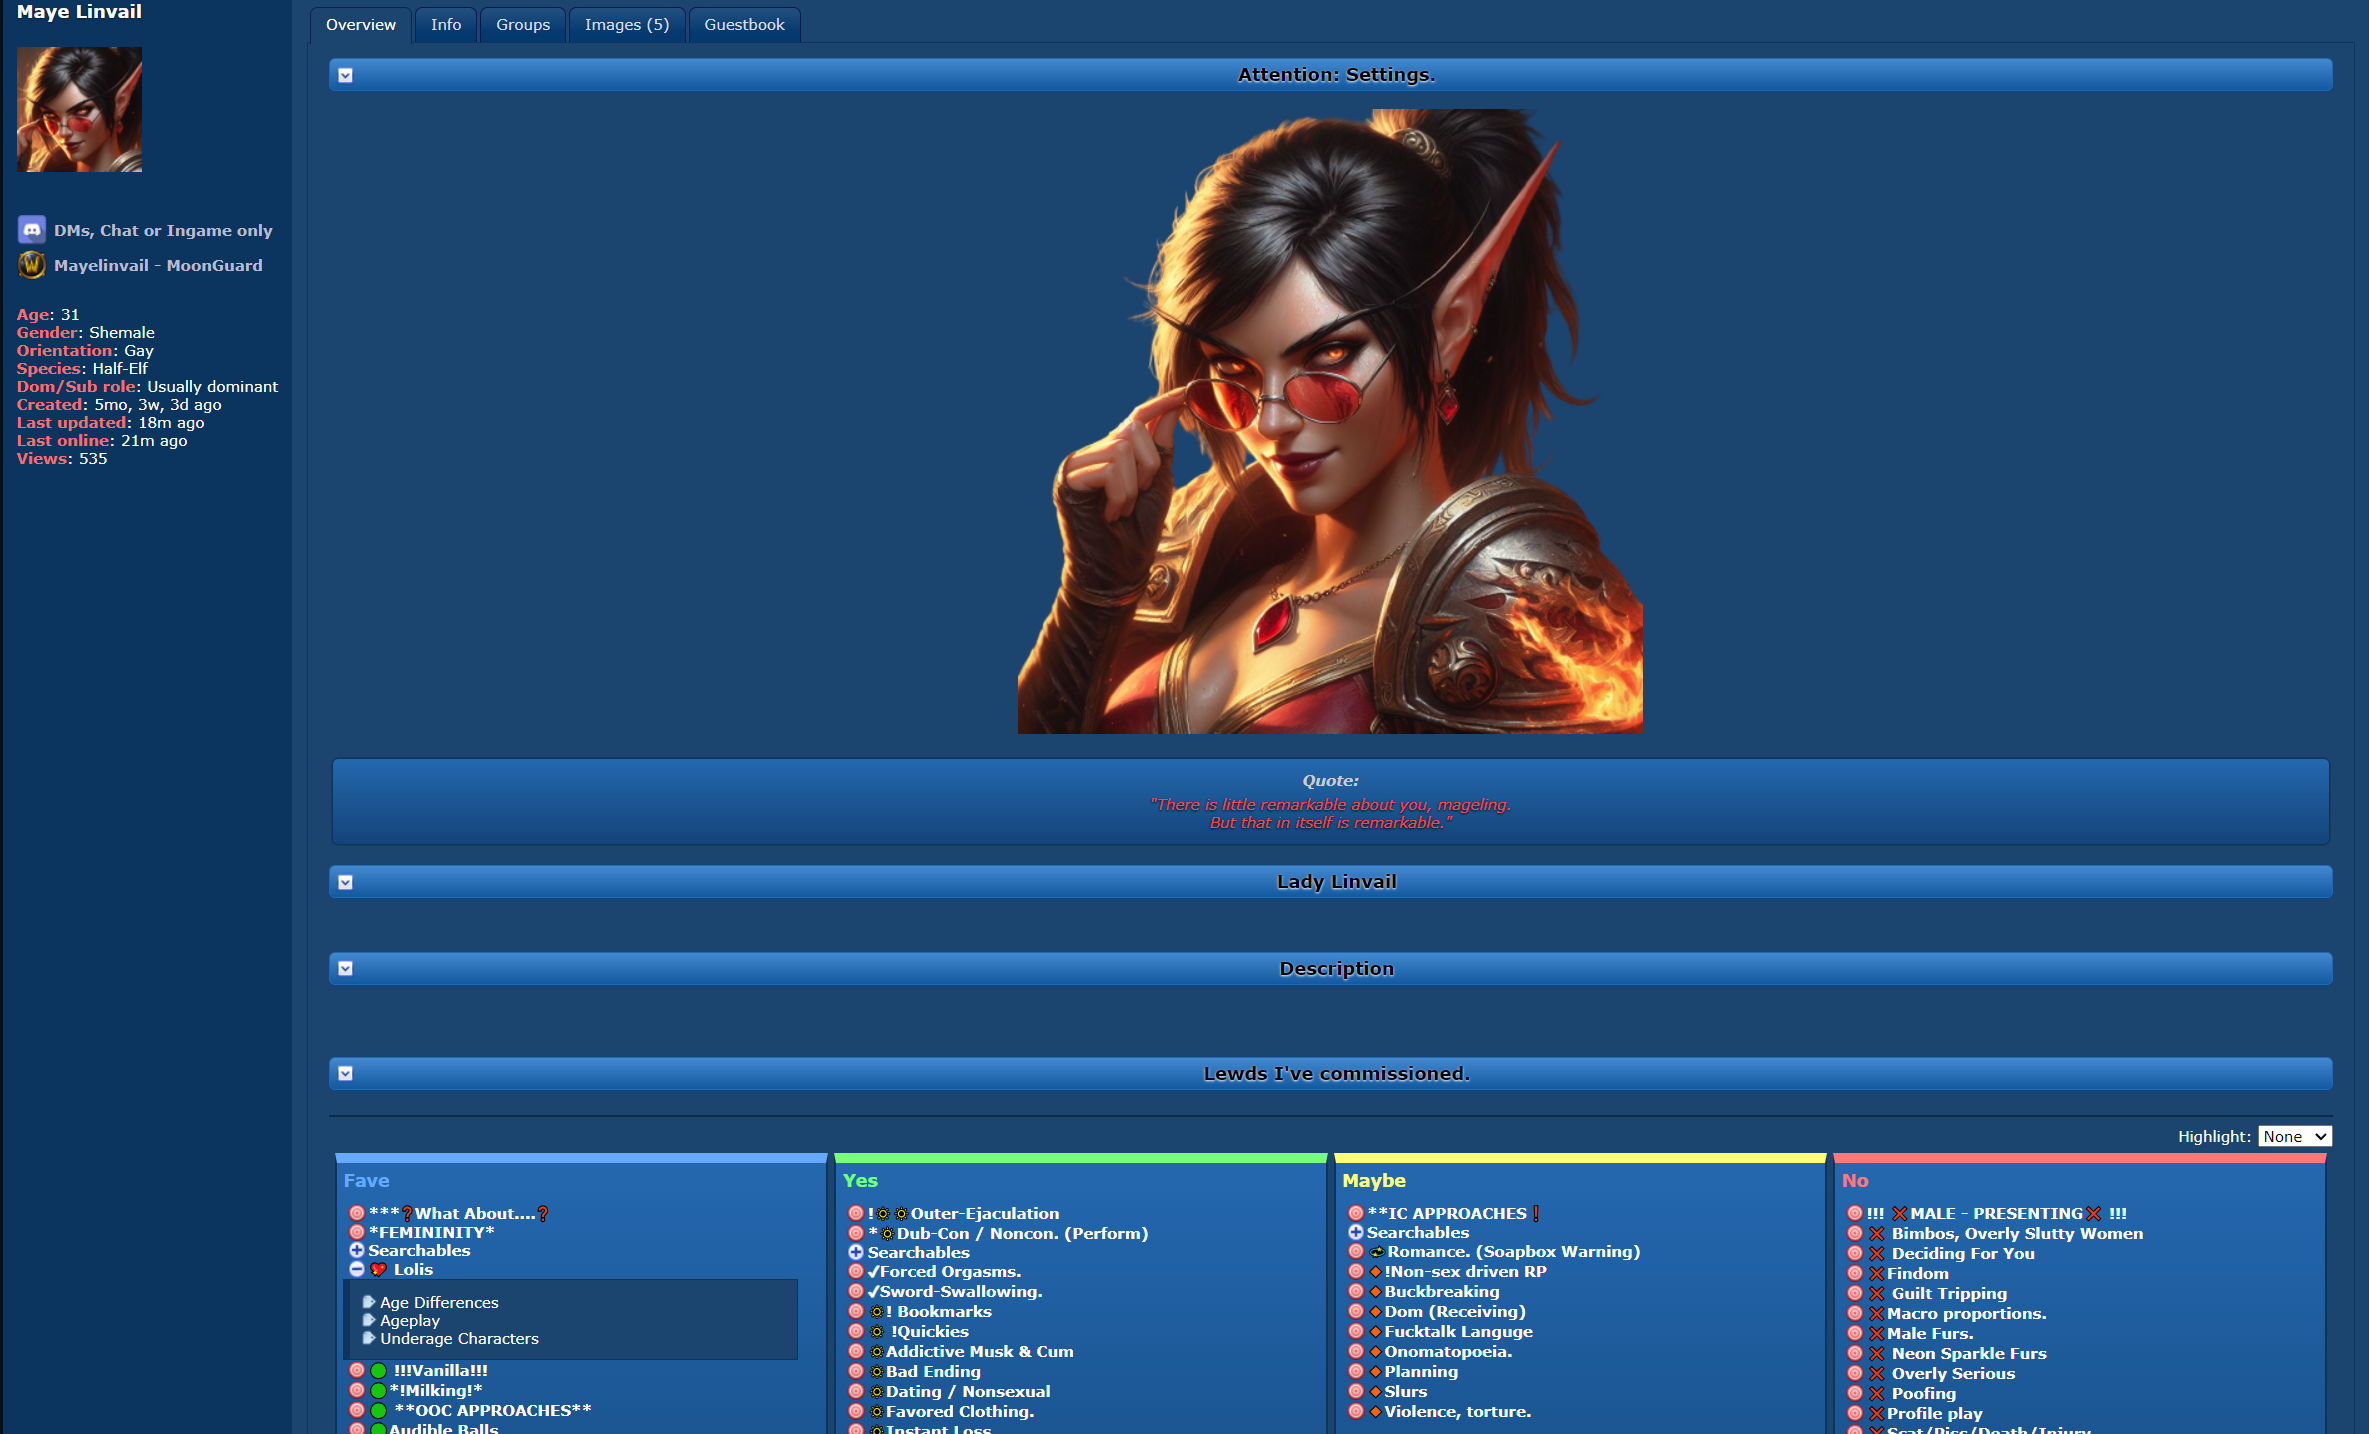The height and width of the screenshot is (1434, 2369).
Task: Expand Searchables in the Maybe column
Action: (1355, 1233)
